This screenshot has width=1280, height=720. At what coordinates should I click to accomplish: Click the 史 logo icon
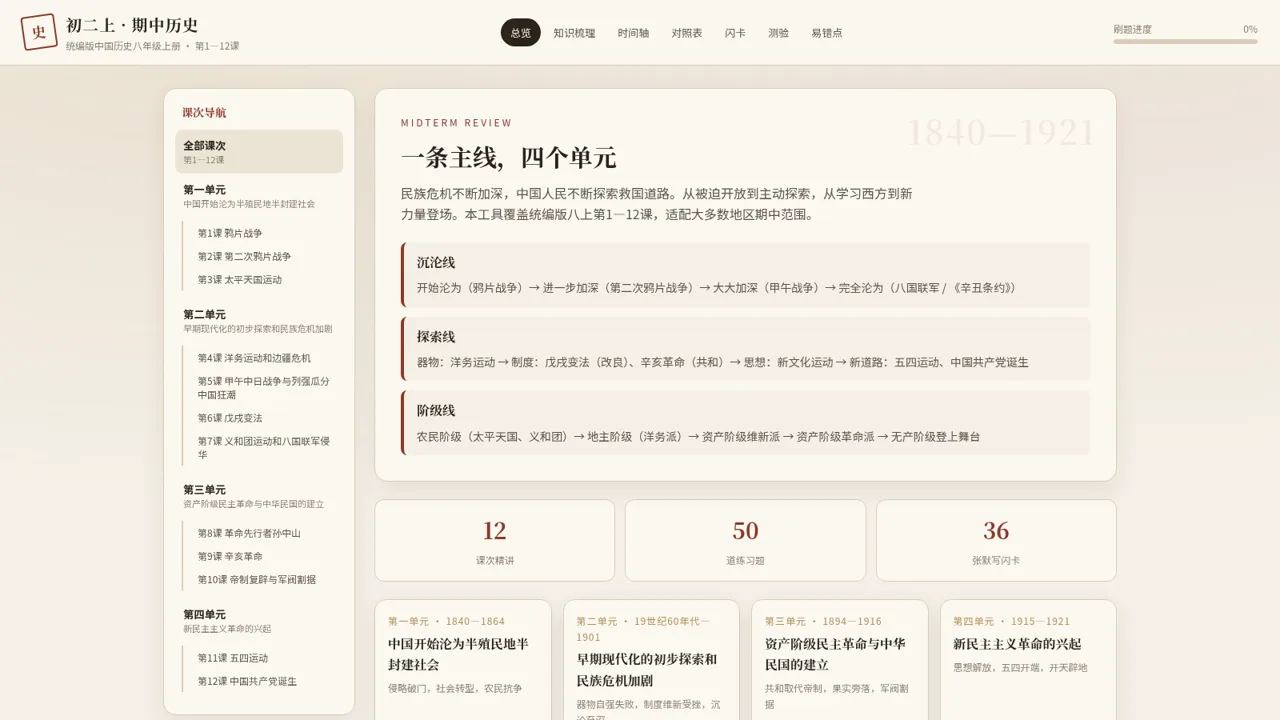[x=39, y=32]
